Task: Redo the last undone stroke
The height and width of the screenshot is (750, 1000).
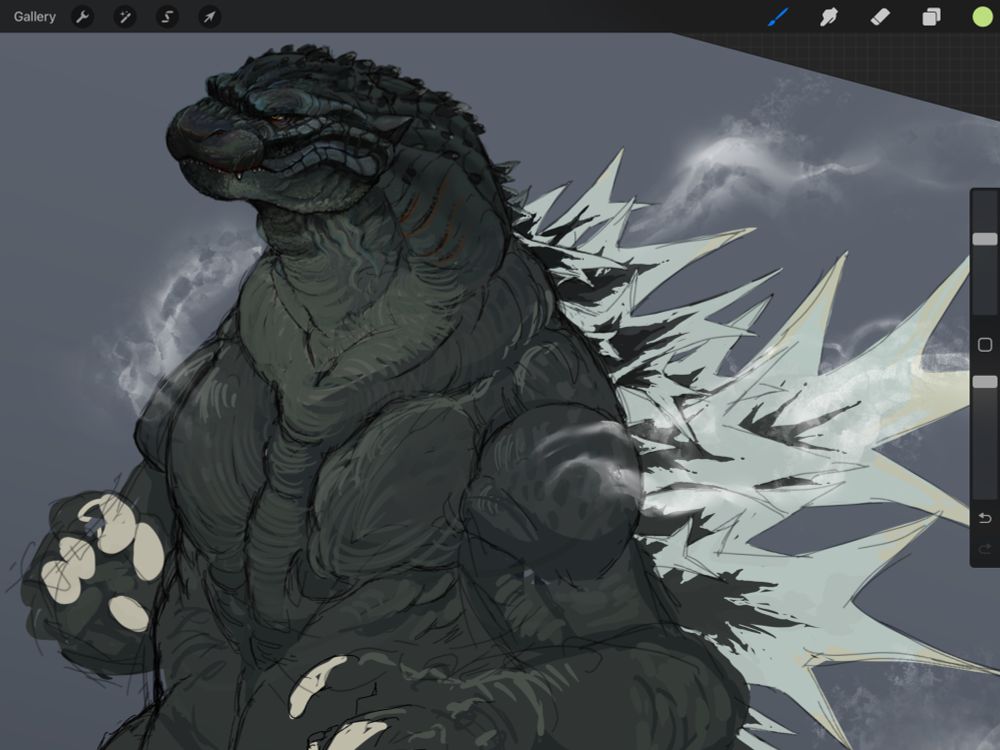Action: (x=985, y=548)
